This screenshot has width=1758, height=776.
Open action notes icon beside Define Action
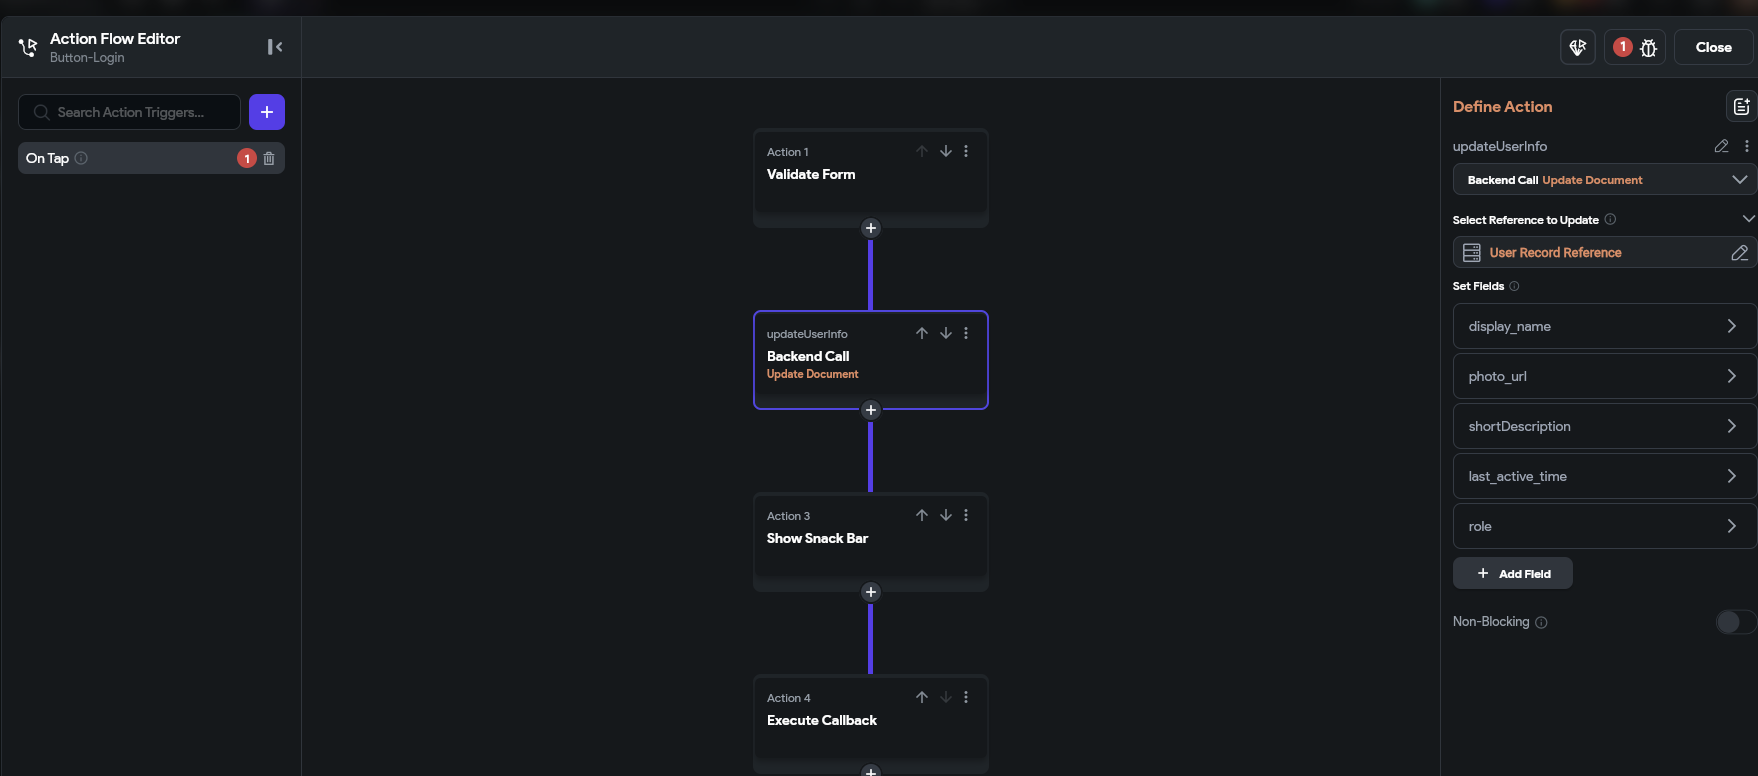1741,106
